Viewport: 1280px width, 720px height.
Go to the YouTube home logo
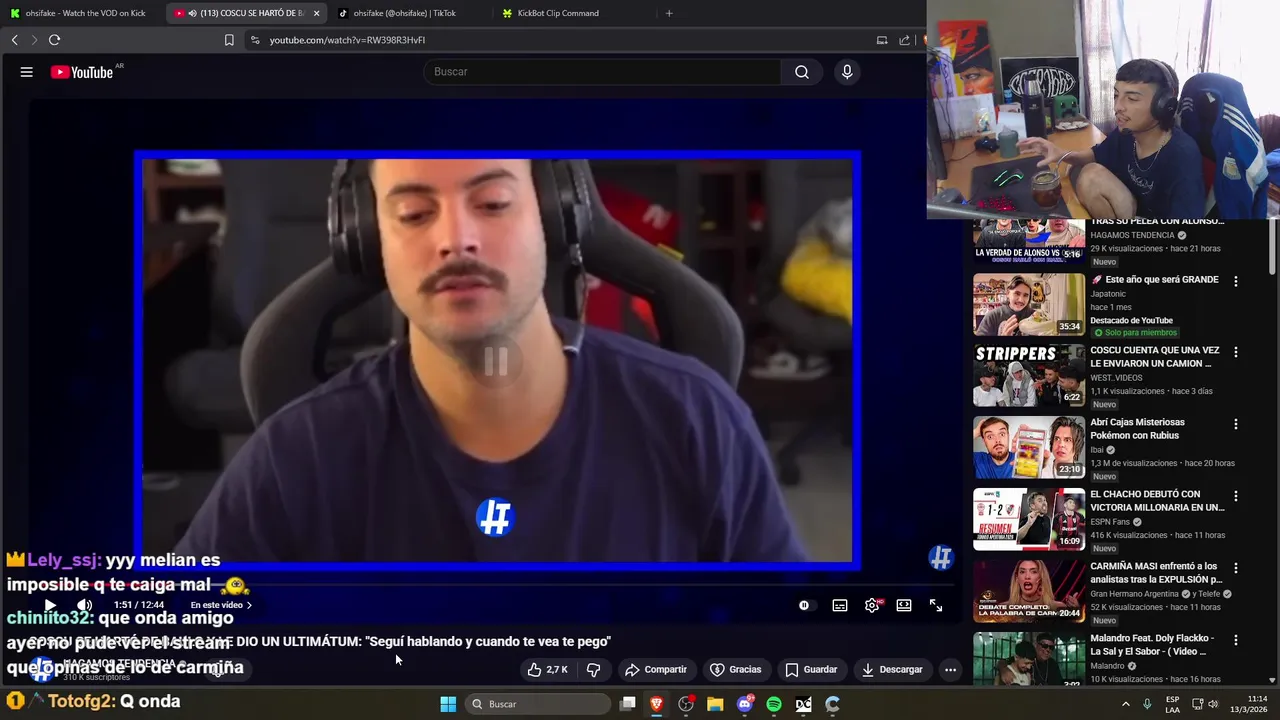click(82, 72)
